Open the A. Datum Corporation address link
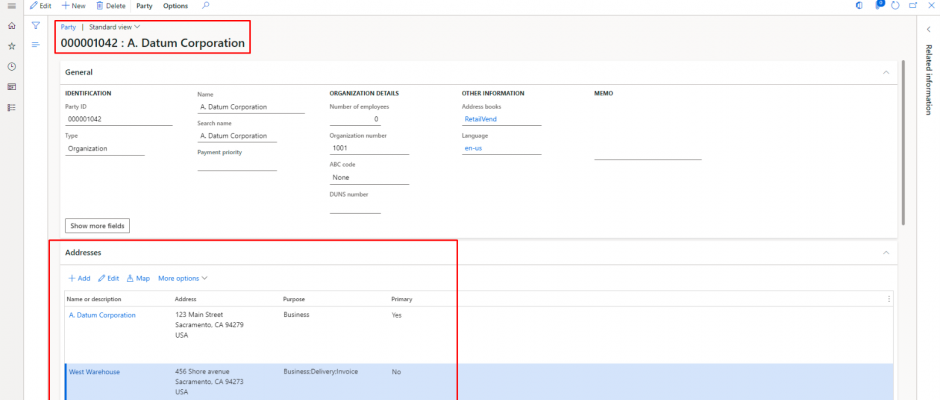 103,315
